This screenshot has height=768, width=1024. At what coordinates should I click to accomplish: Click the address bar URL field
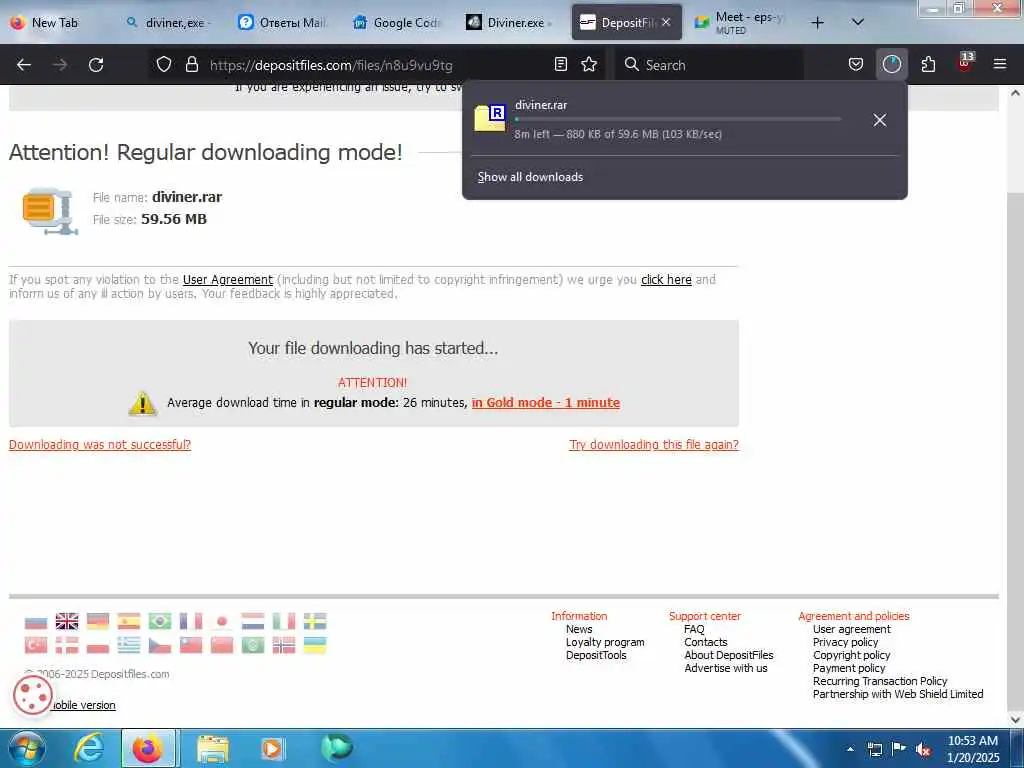(x=376, y=65)
